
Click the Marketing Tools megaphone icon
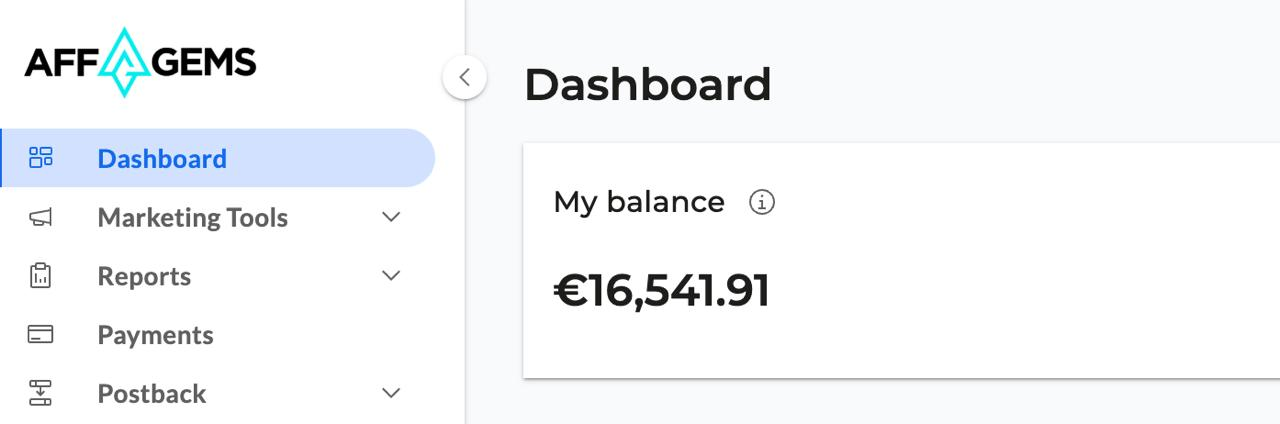[41, 217]
